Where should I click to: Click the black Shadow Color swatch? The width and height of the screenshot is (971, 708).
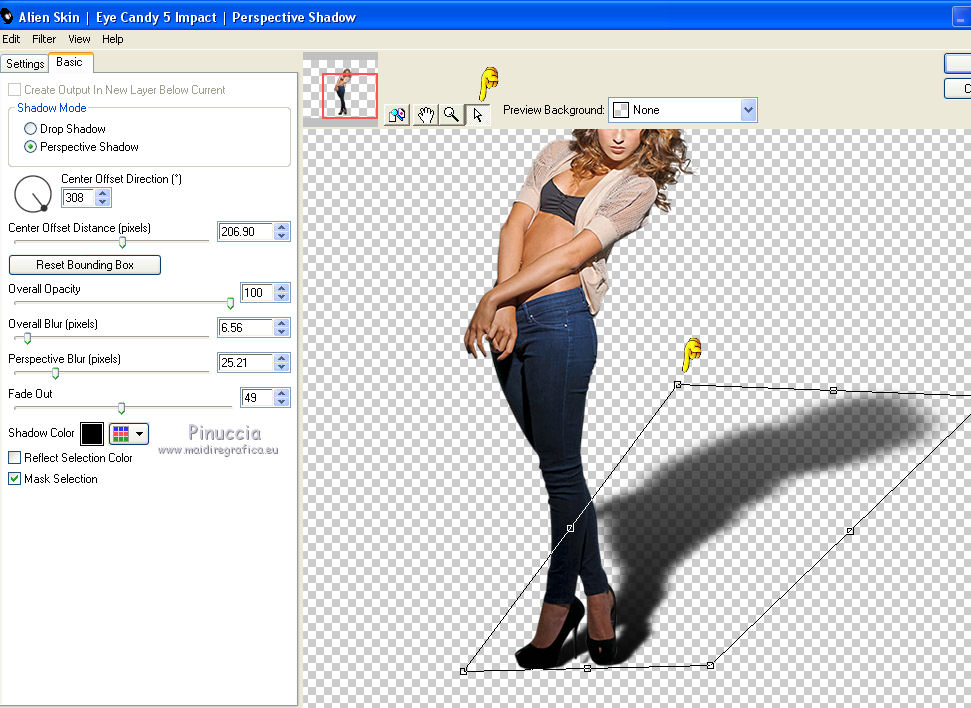tap(92, 434)
